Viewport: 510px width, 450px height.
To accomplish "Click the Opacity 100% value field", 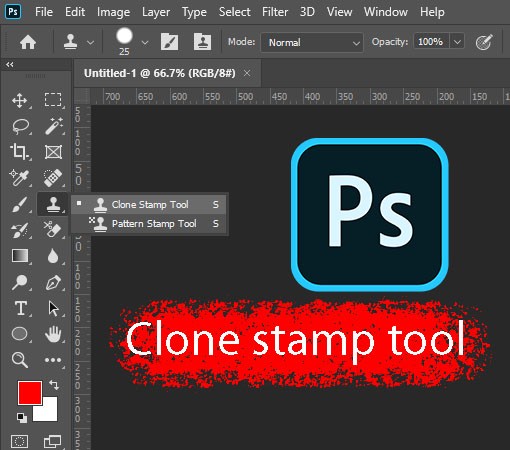I will [431, 42].
